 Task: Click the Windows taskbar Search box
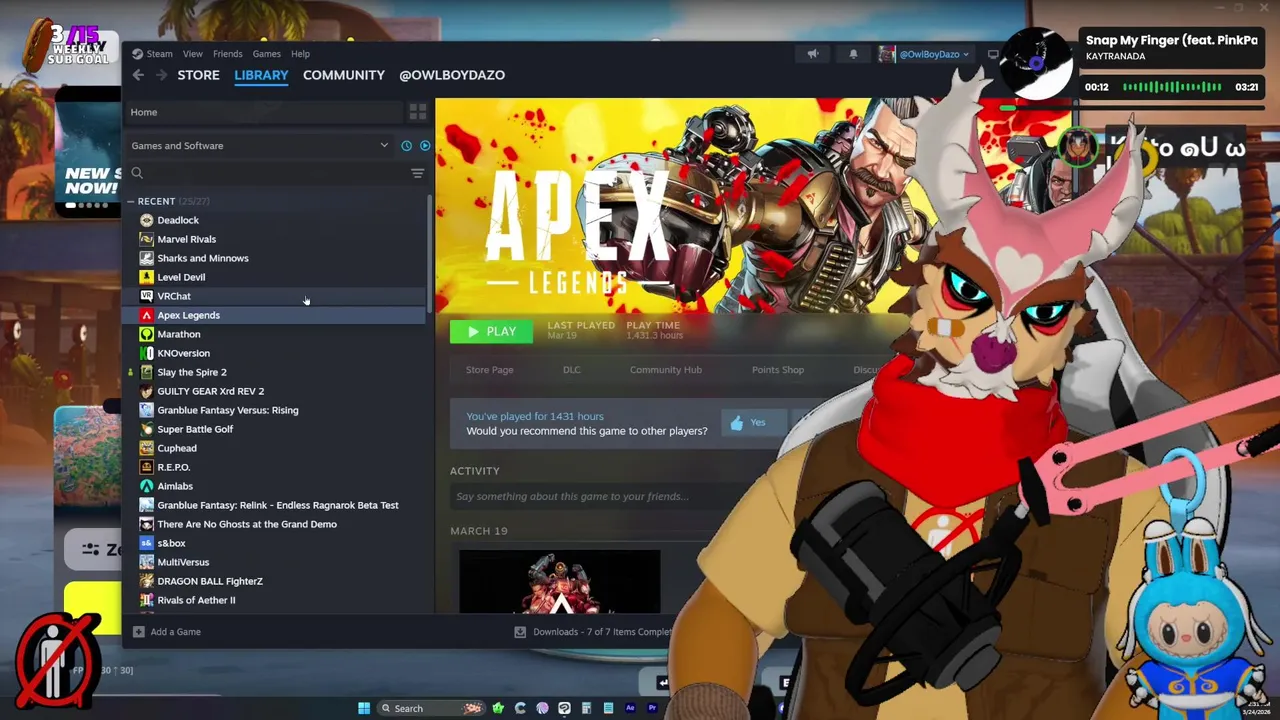432,708
